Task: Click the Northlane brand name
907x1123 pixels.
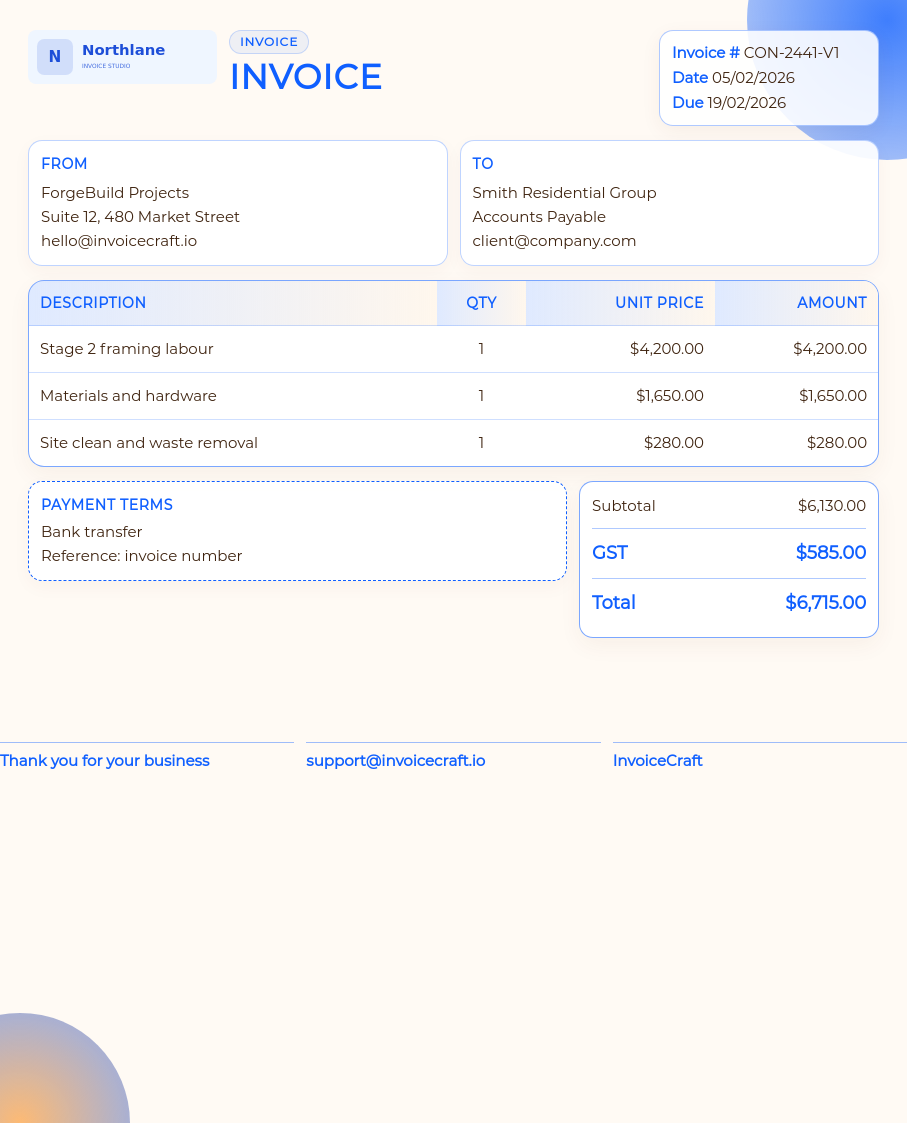Action: (x=123, y=50)
